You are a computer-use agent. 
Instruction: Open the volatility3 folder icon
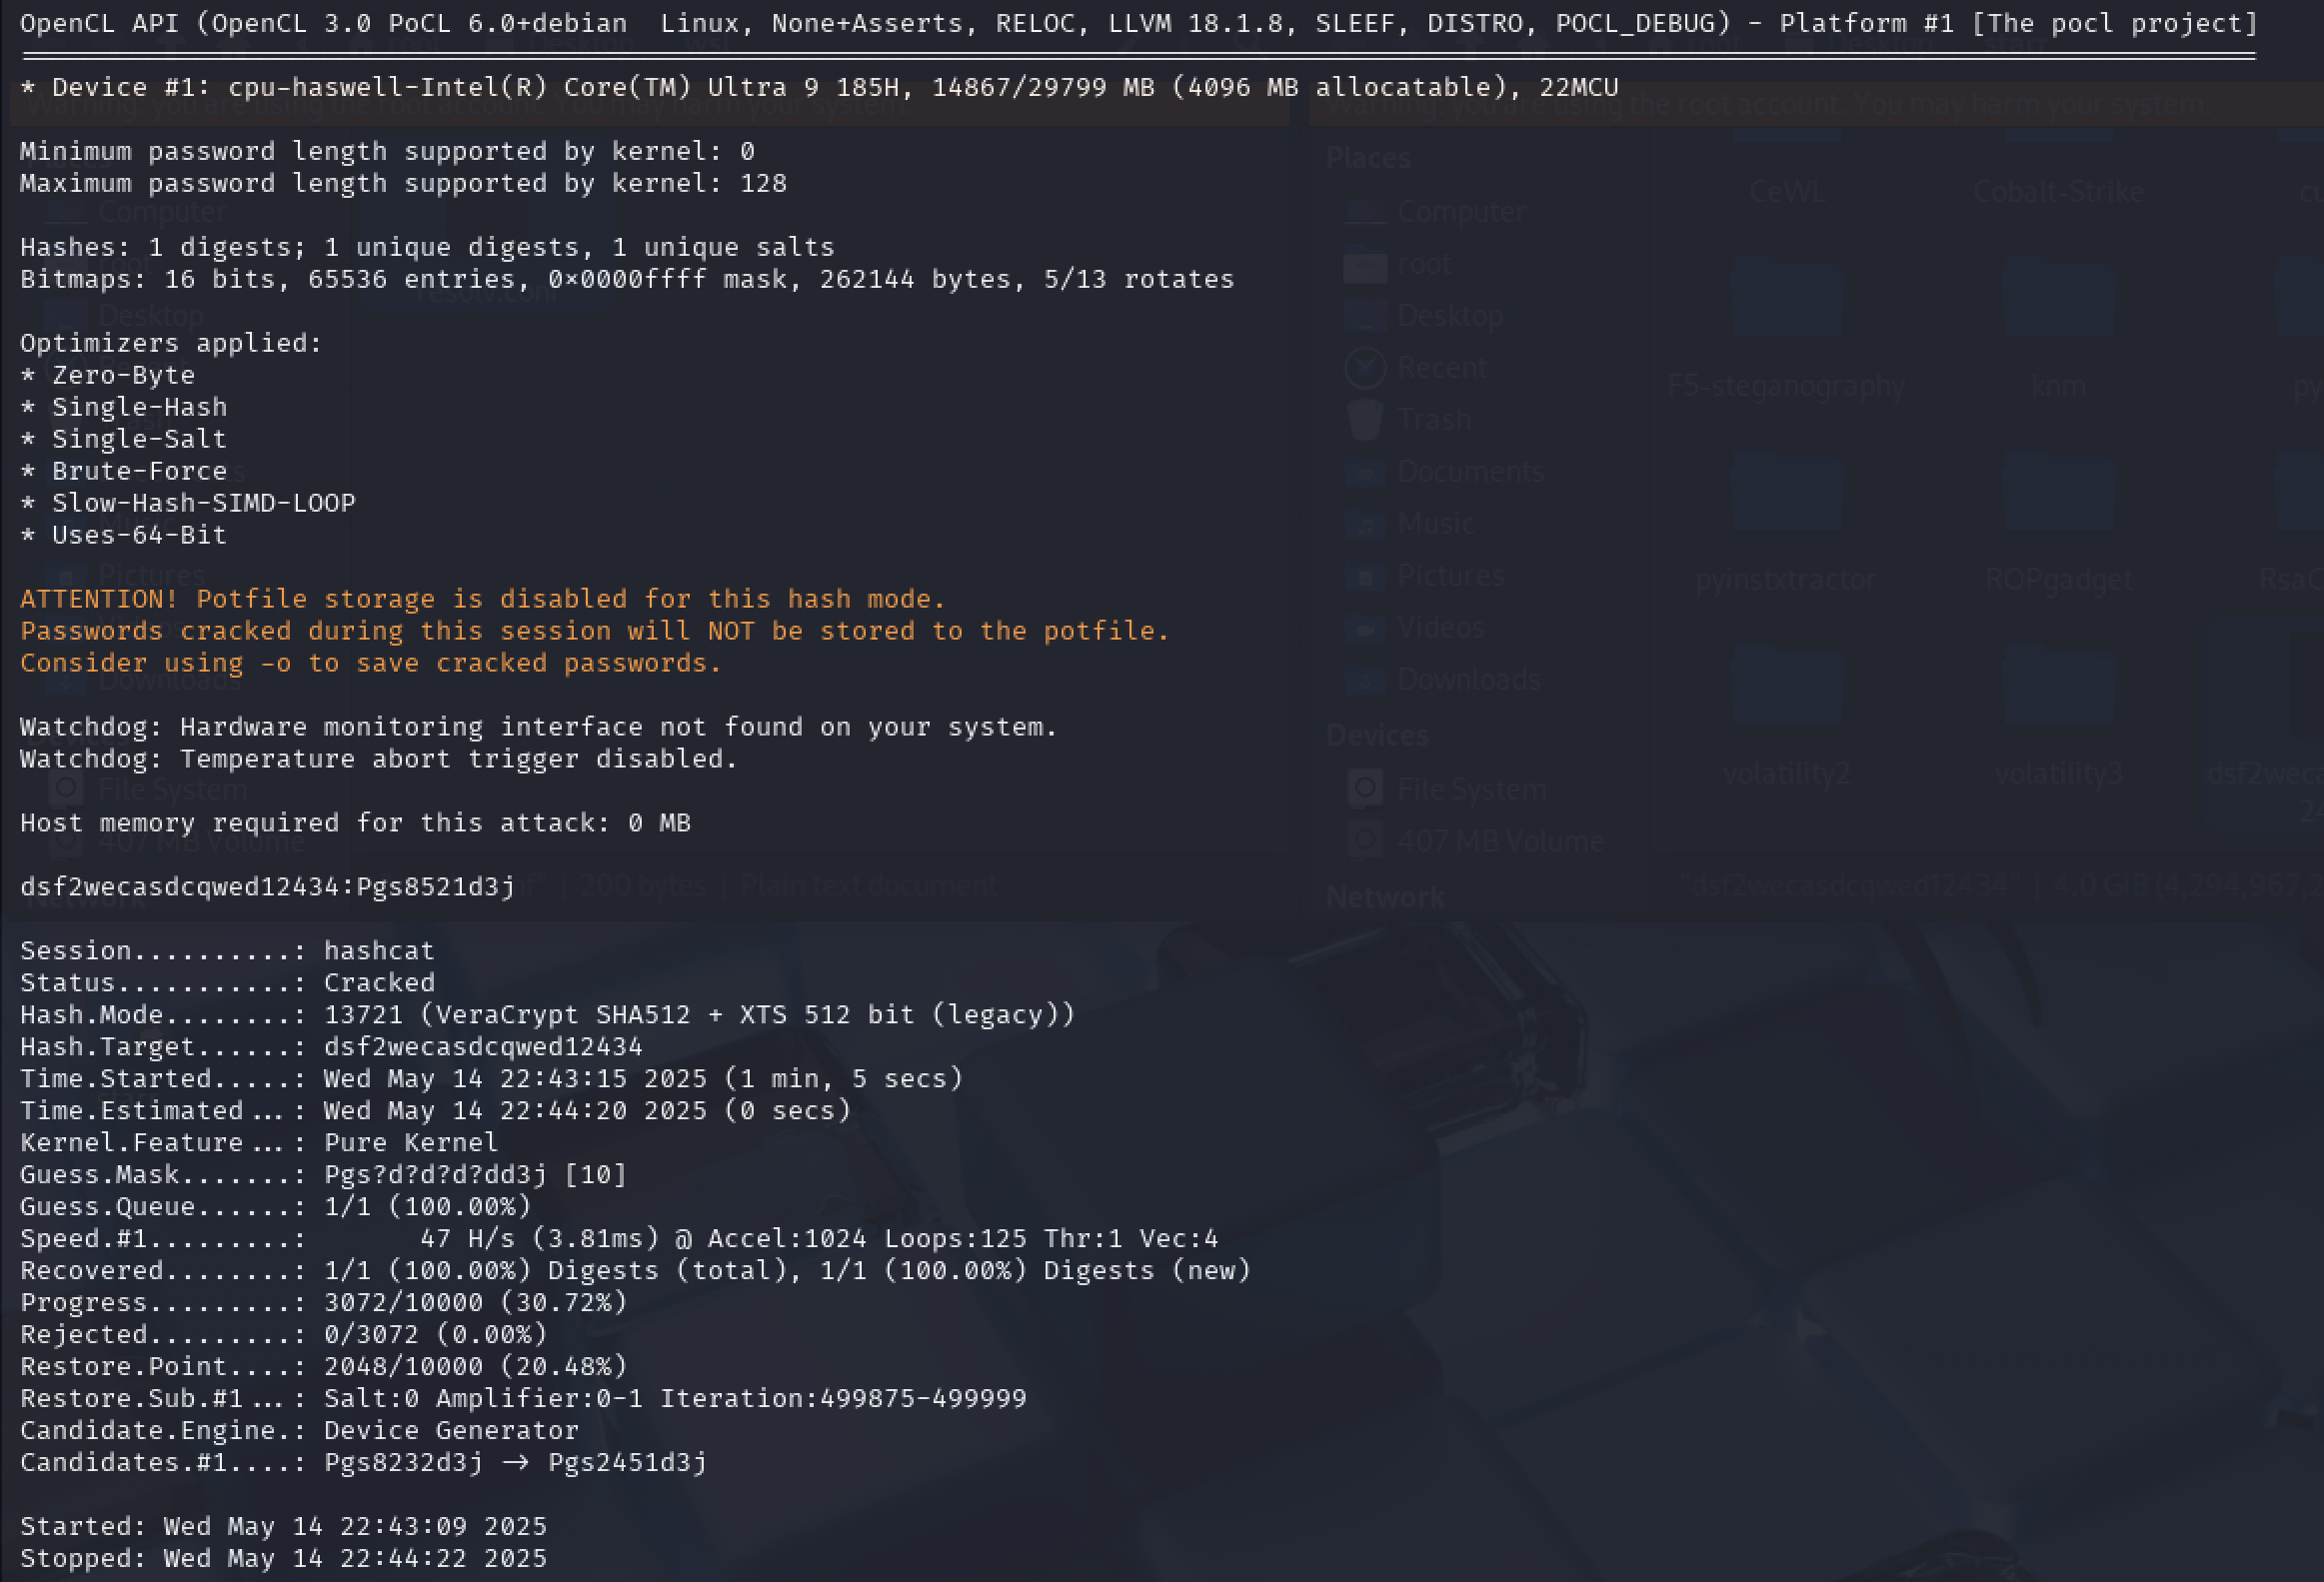(2059, 687)
